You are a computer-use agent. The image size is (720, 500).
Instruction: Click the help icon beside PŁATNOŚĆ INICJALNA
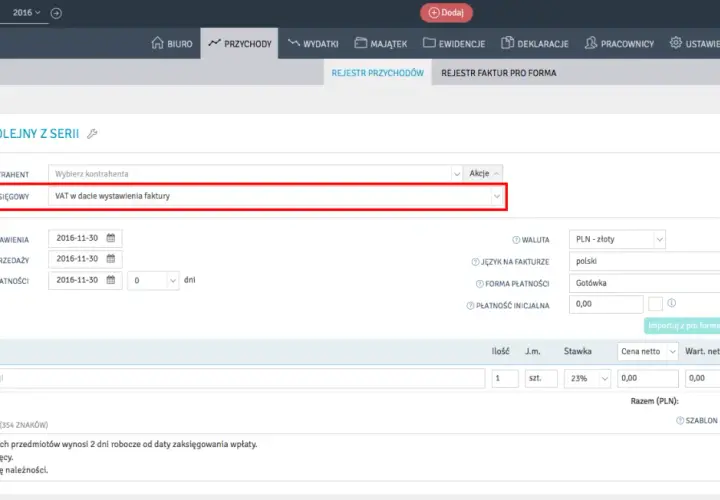pyautogui.click(x=470, y=306)
